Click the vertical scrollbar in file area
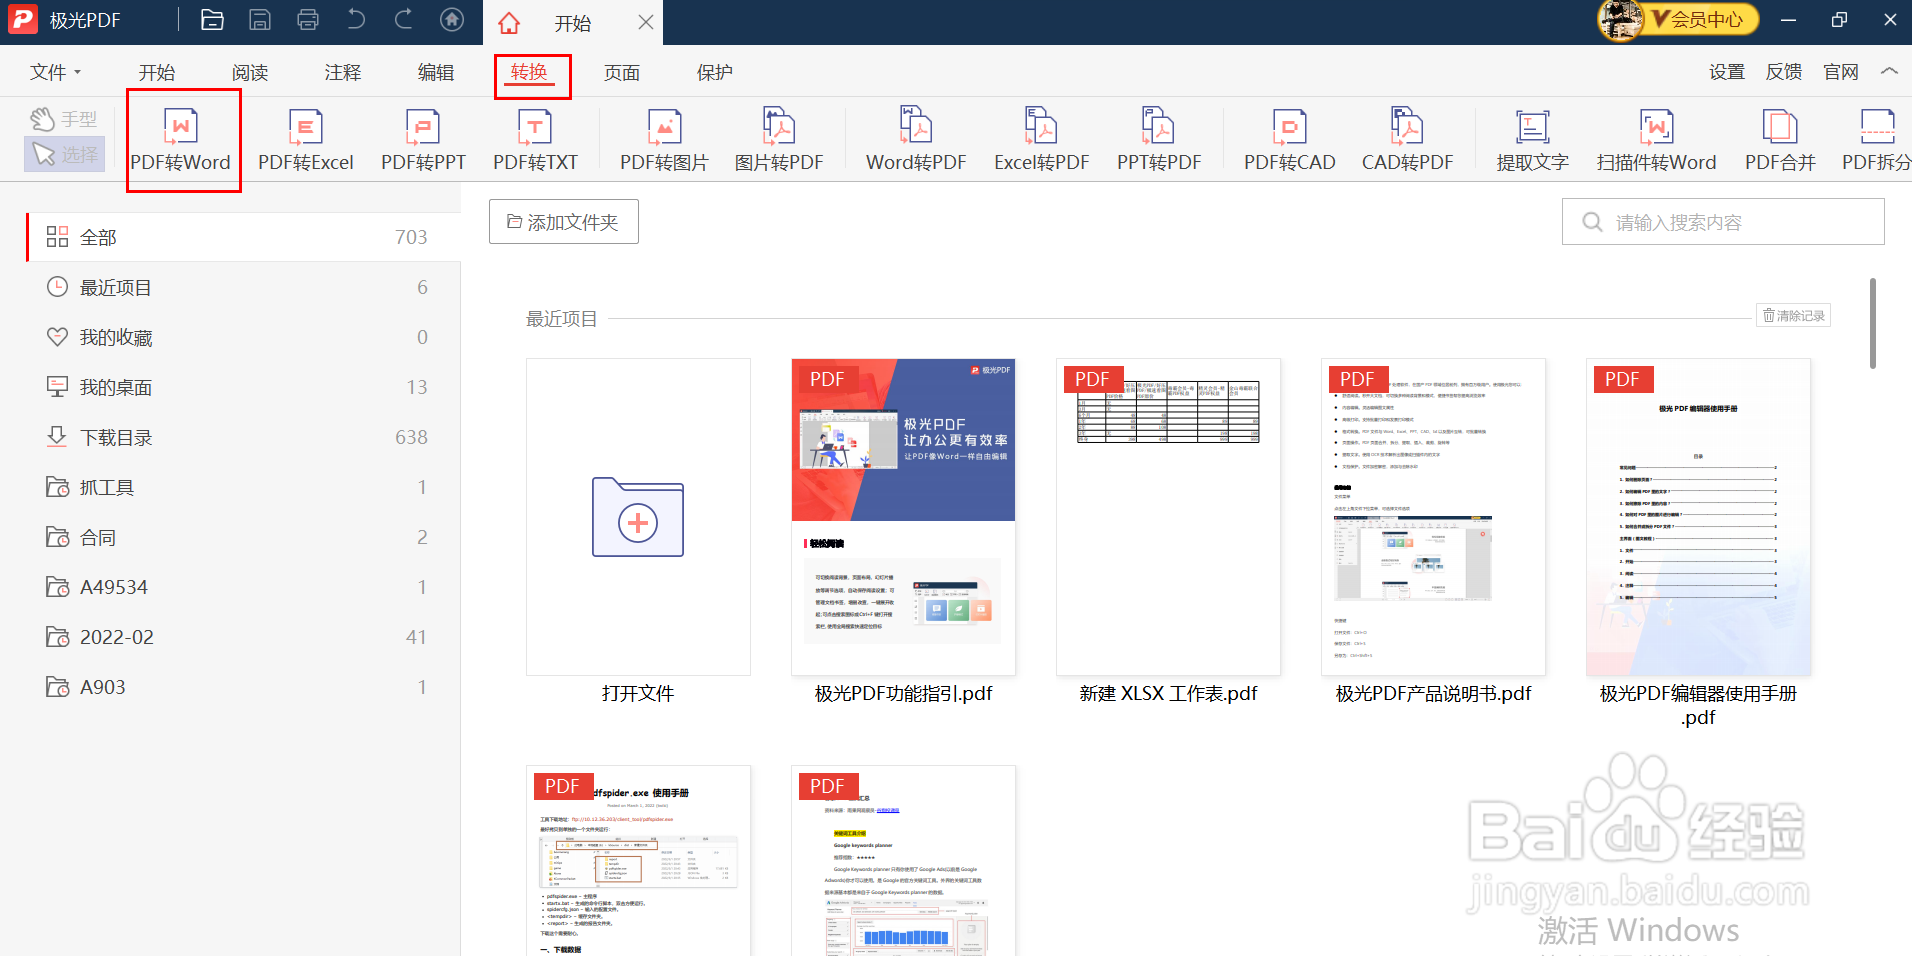This screenshot has width=1912, height=956. 1872,323
